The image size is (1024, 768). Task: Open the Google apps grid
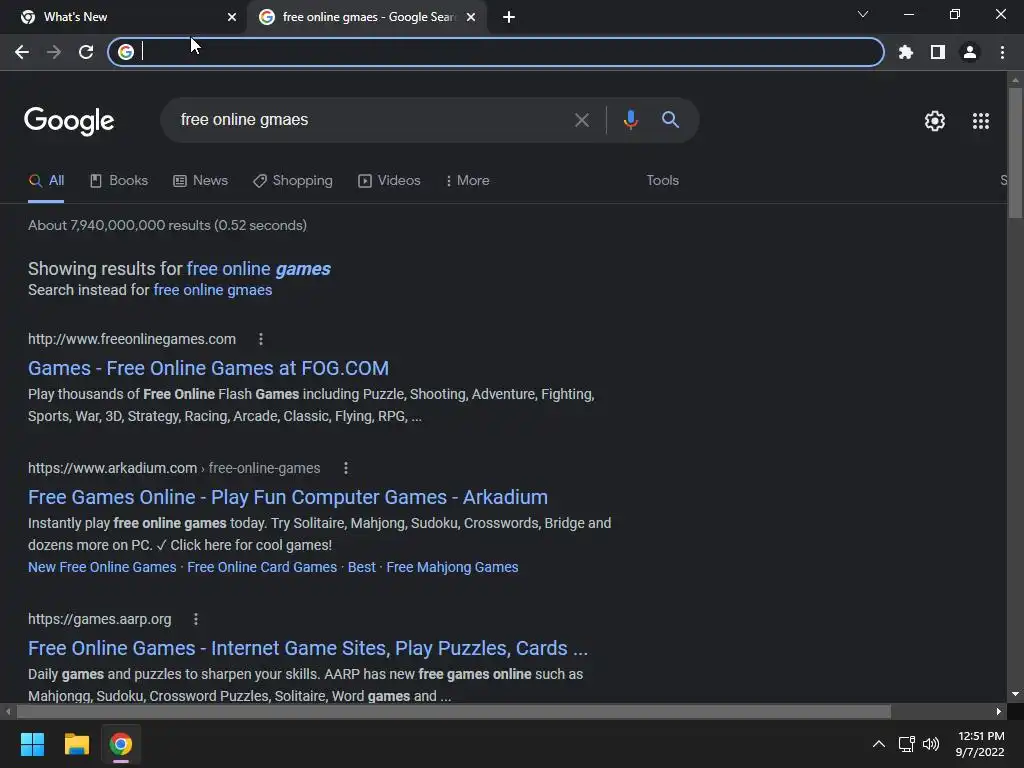(980, 121)
